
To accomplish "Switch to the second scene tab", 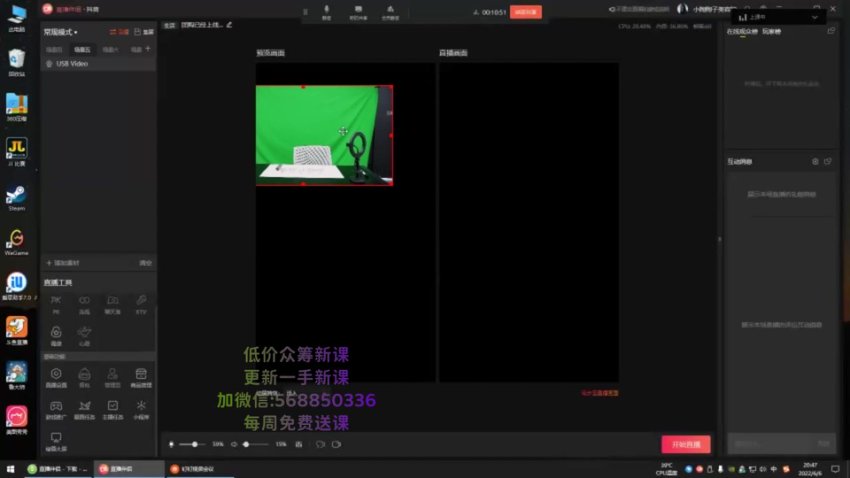I will (x=82, y=48).
